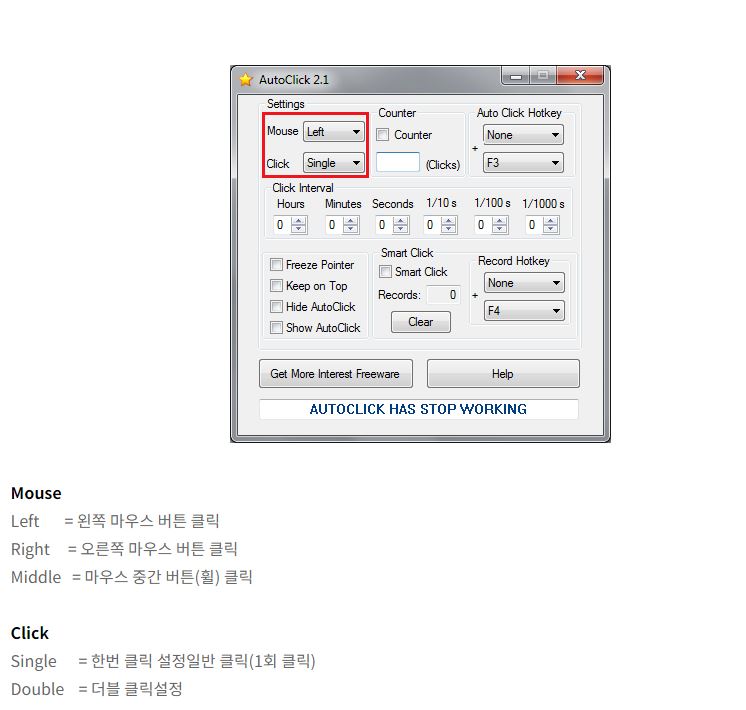Decrease the 1/100 s interval value
Image resolution: width=746 pixels, height=710 pixels.
[500, 229]
